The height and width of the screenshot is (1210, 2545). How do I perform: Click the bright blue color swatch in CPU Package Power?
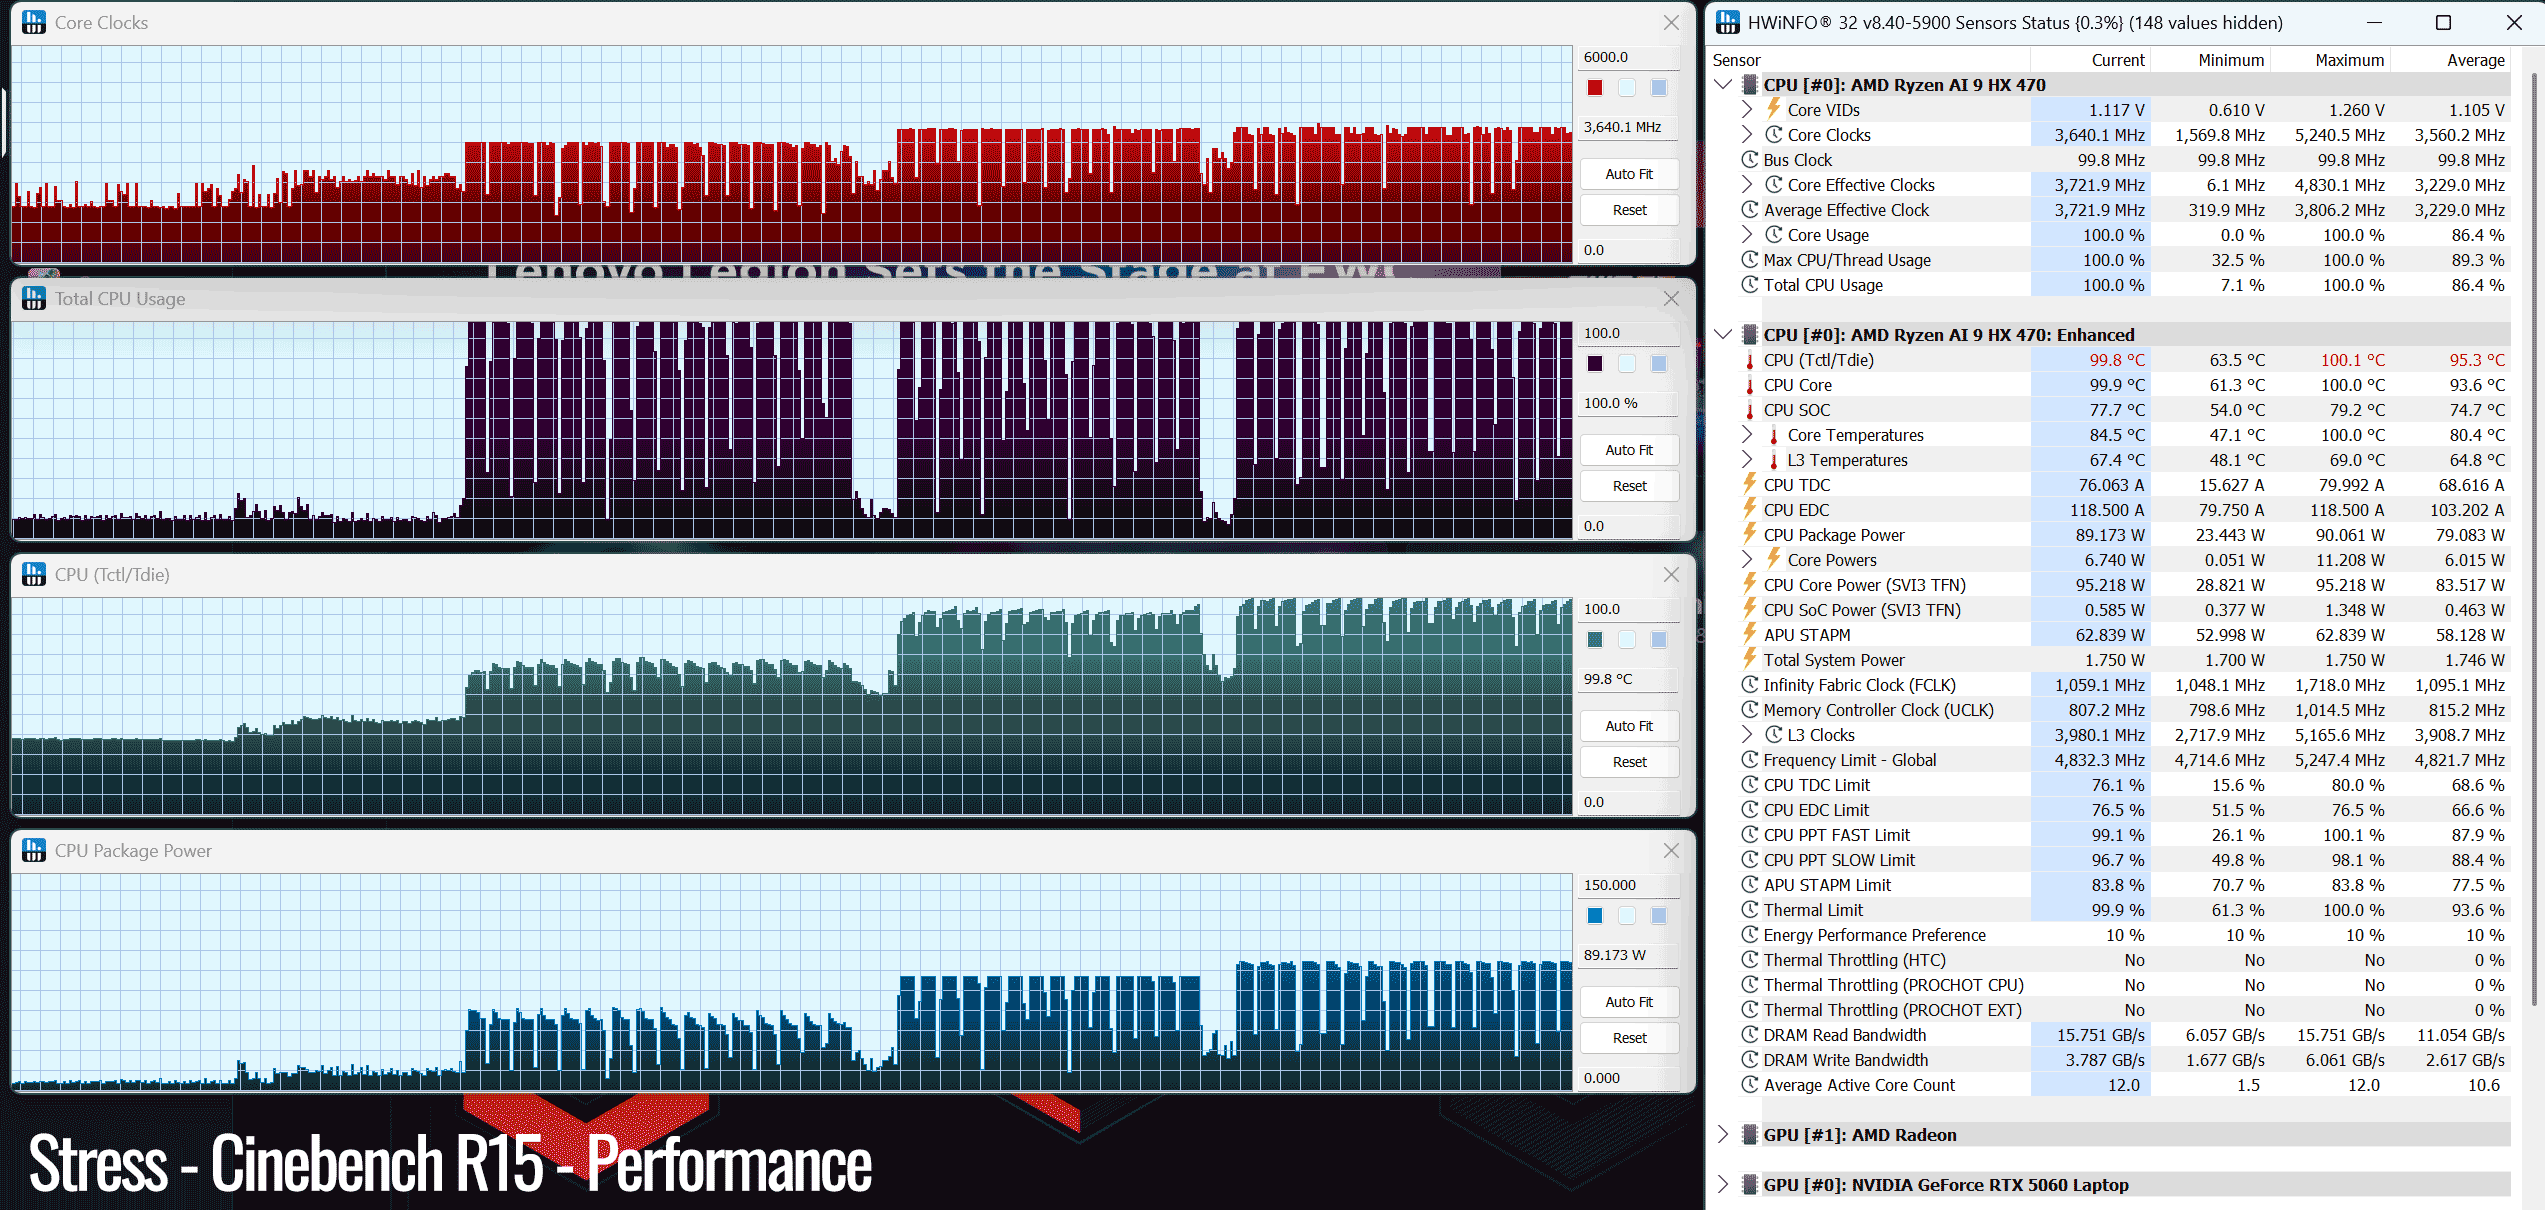(x=1595, y=916)
